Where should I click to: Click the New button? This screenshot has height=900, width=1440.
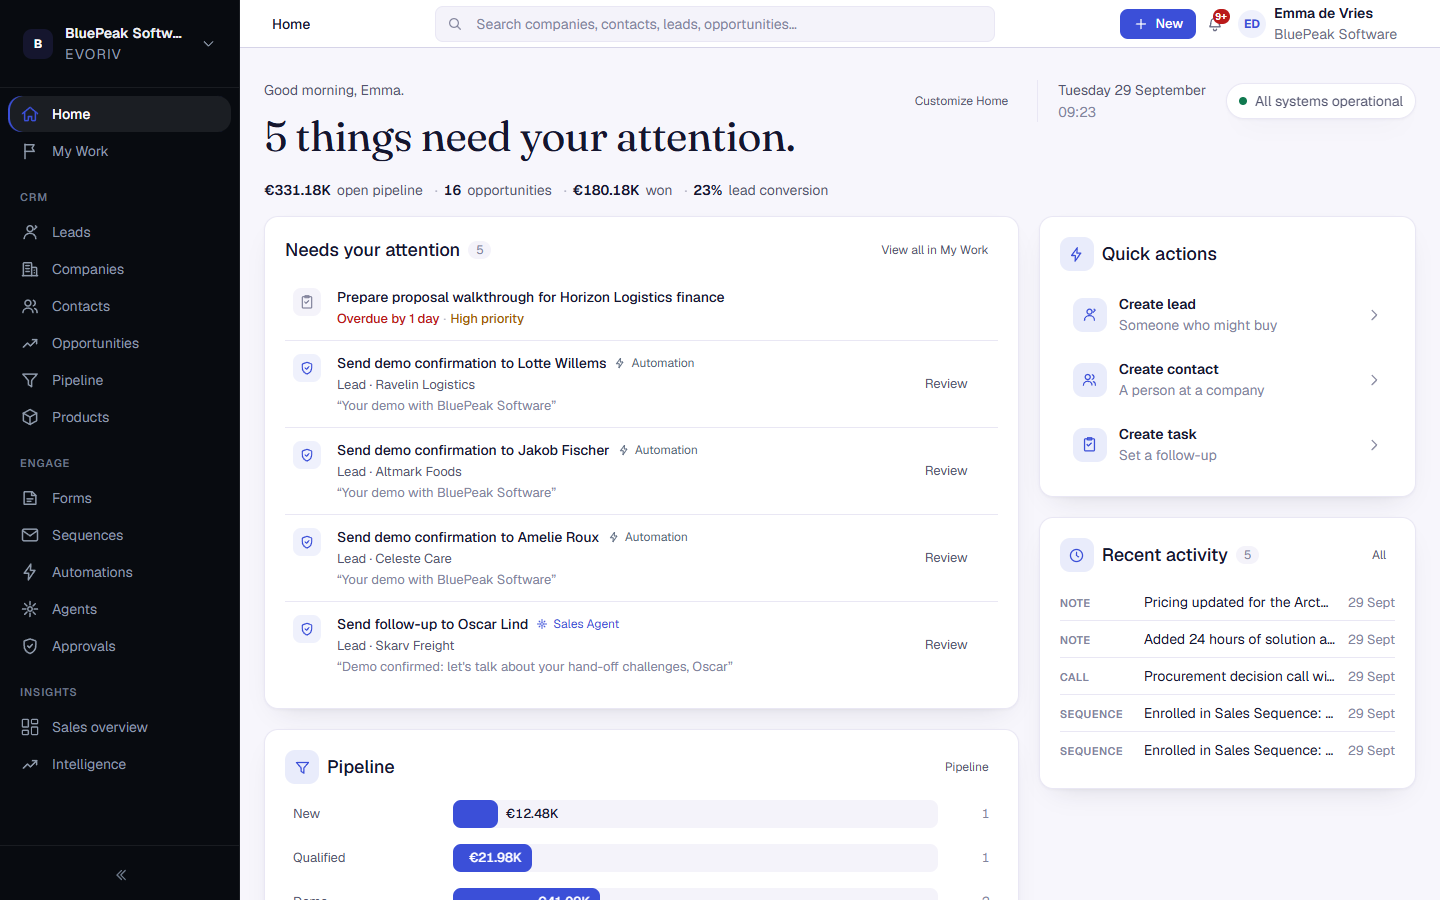pyautogui.click(x=1158, y=24)
